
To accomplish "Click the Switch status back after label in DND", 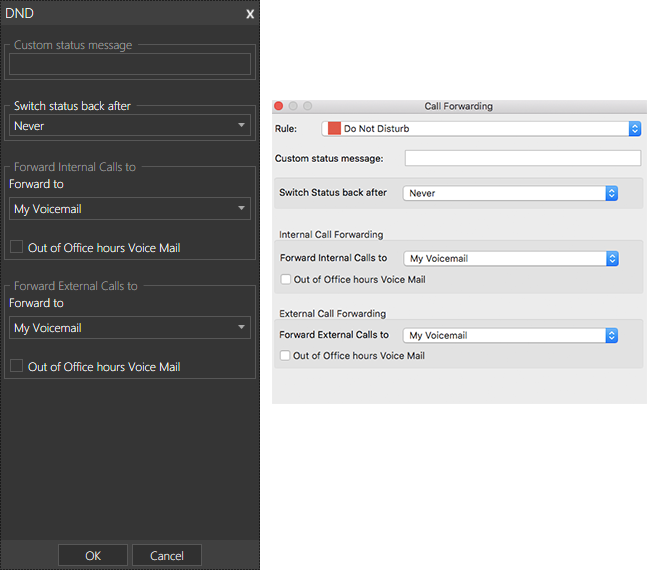I will tap(72, 106).
